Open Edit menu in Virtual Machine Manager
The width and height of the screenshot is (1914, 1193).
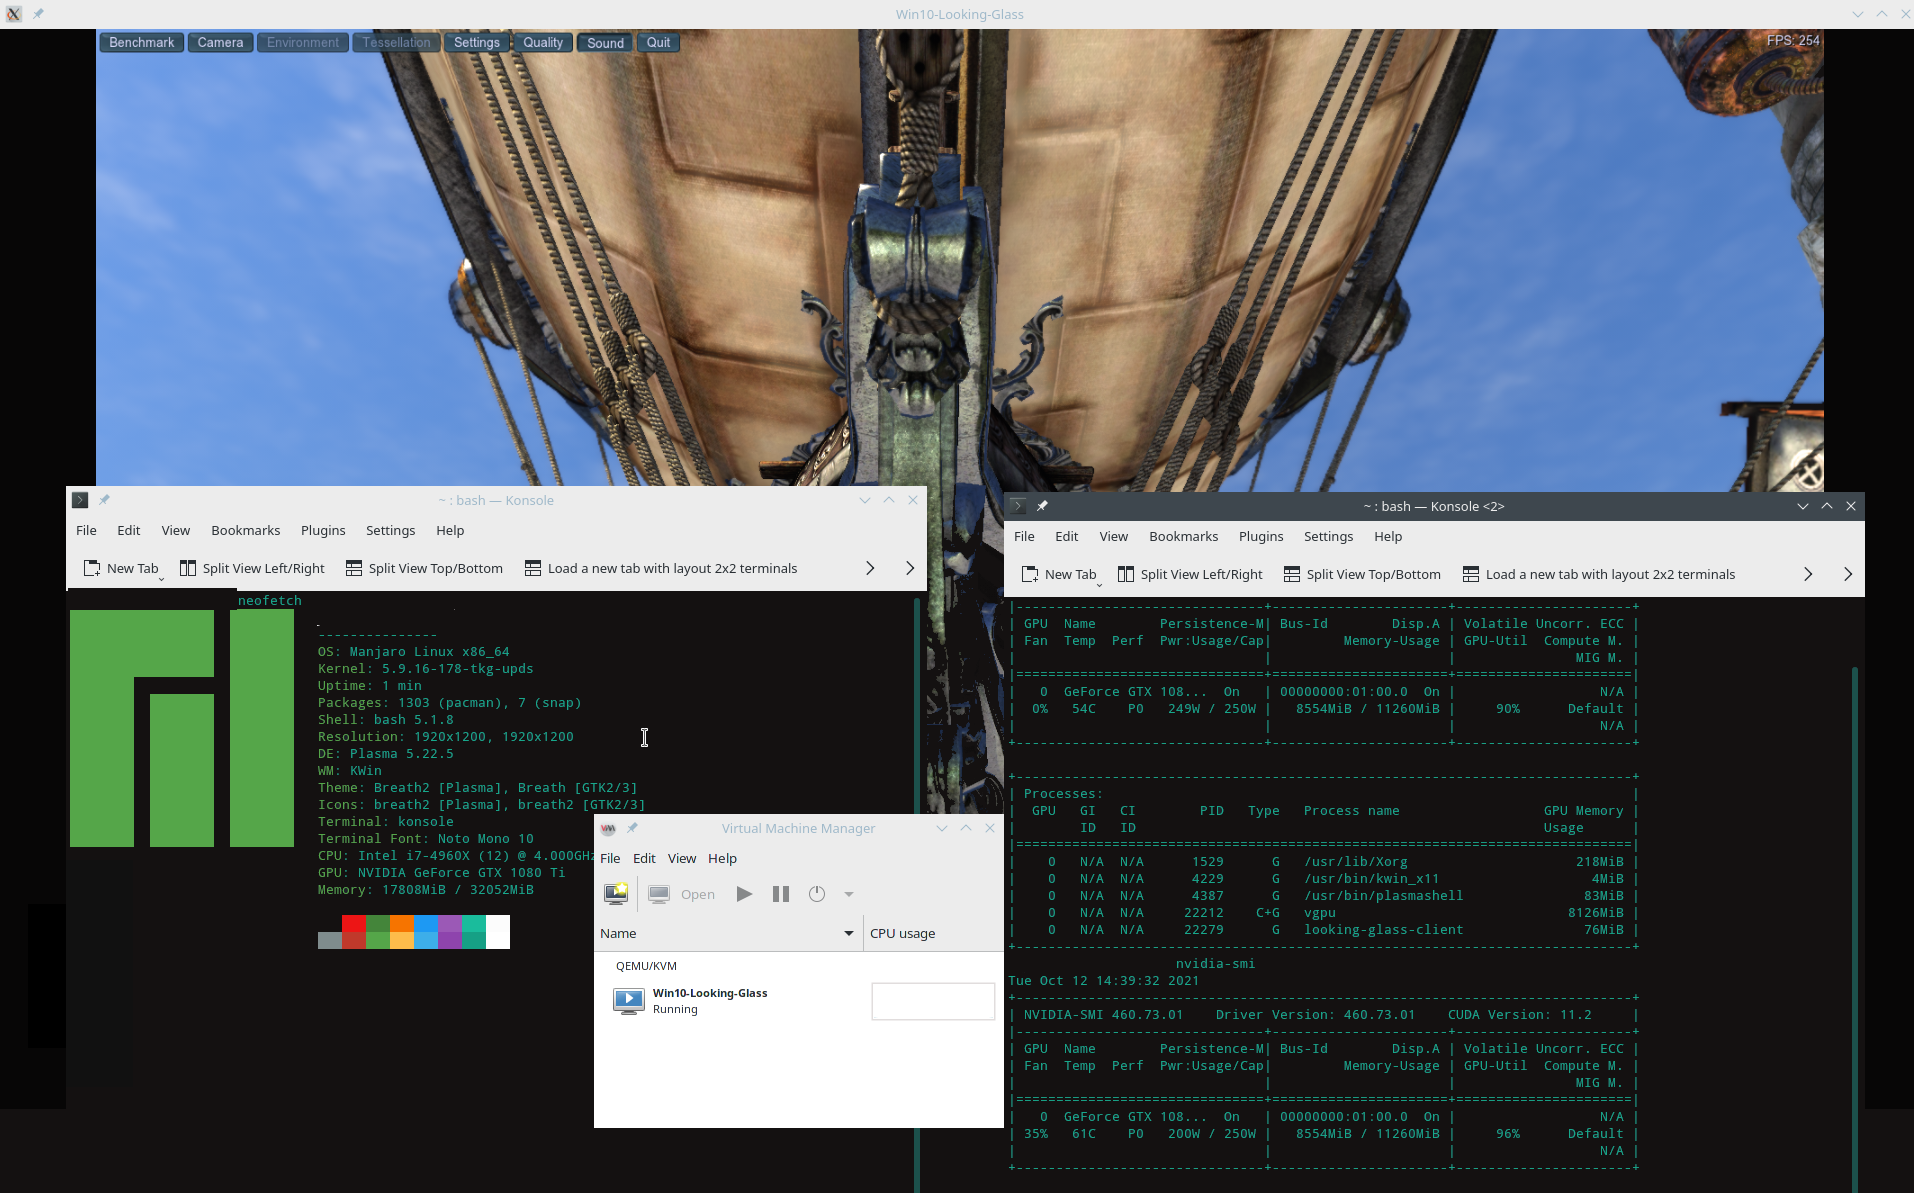[644, 858]
